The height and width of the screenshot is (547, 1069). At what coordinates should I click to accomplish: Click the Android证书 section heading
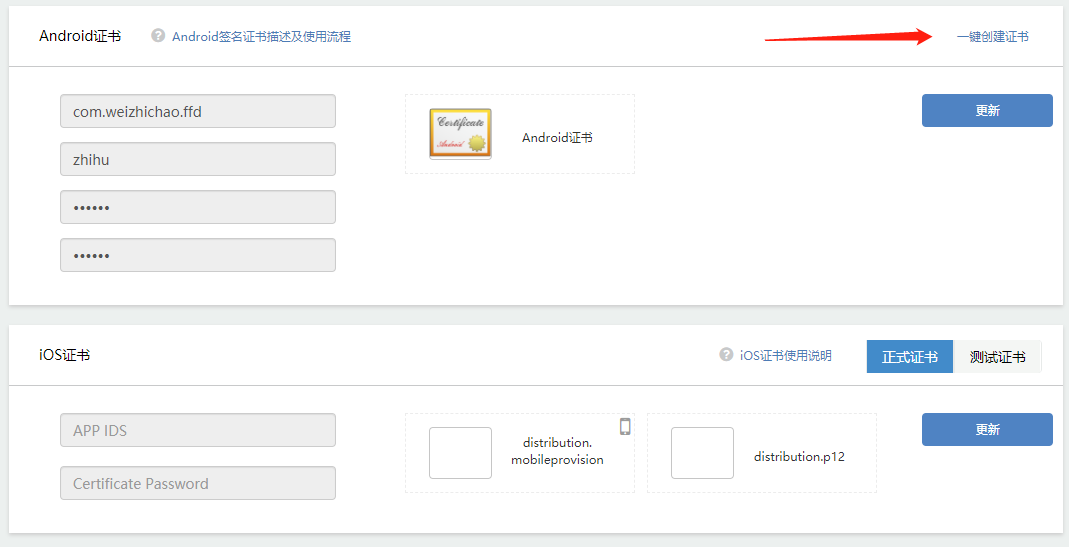pos(80,35)
